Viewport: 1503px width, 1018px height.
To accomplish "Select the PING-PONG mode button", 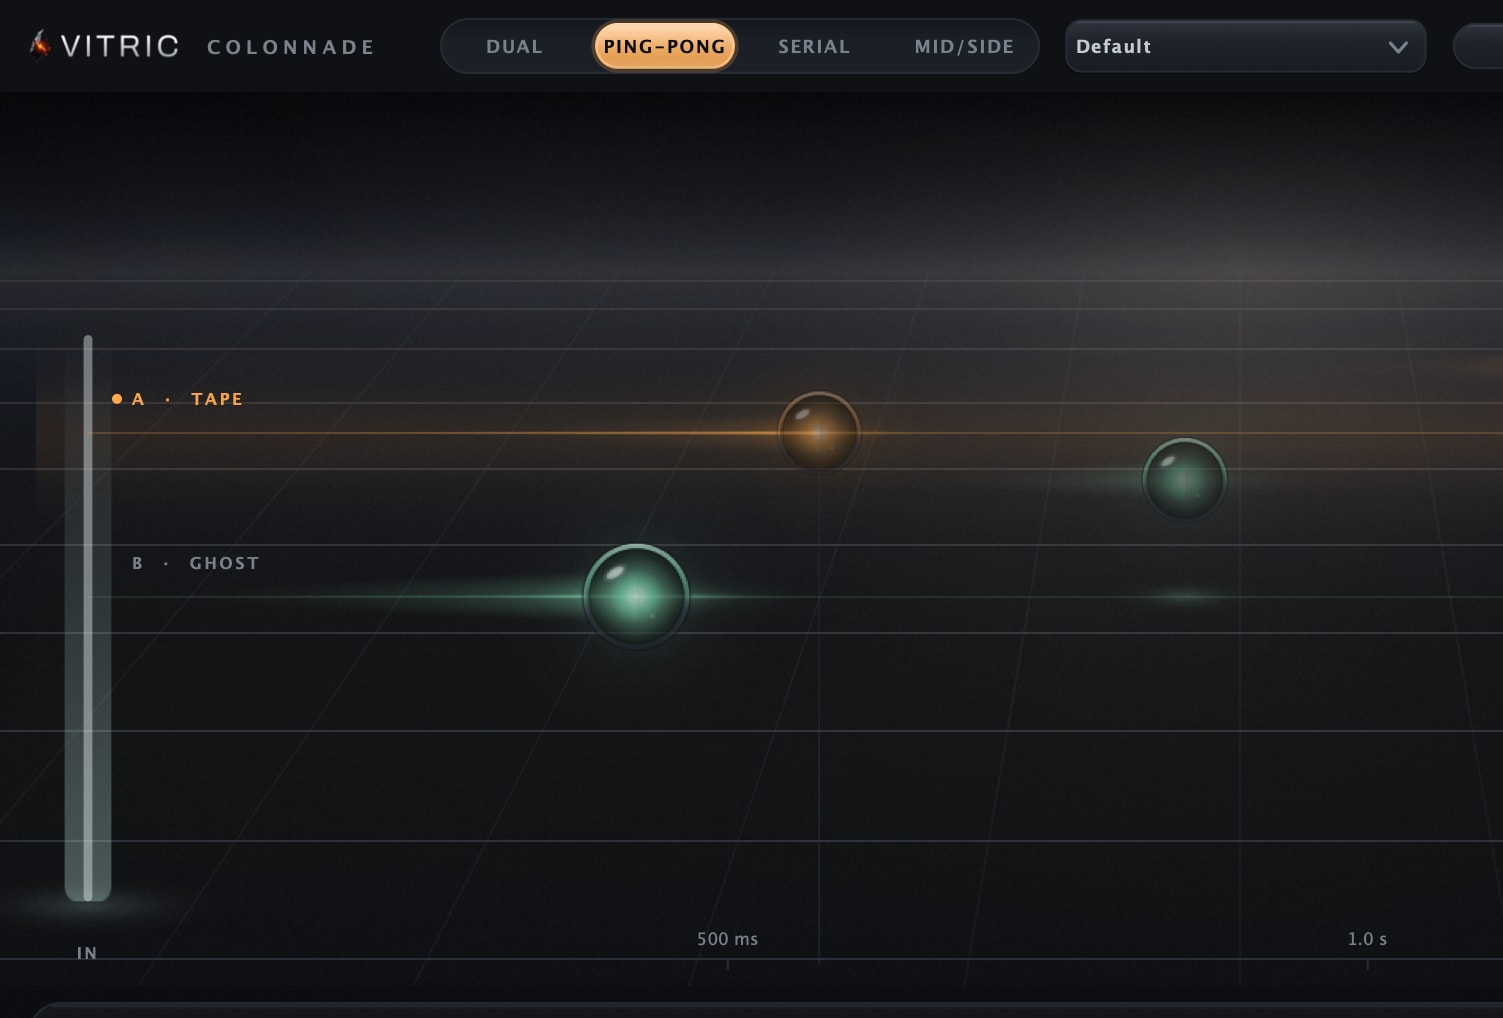I will 665,46.
